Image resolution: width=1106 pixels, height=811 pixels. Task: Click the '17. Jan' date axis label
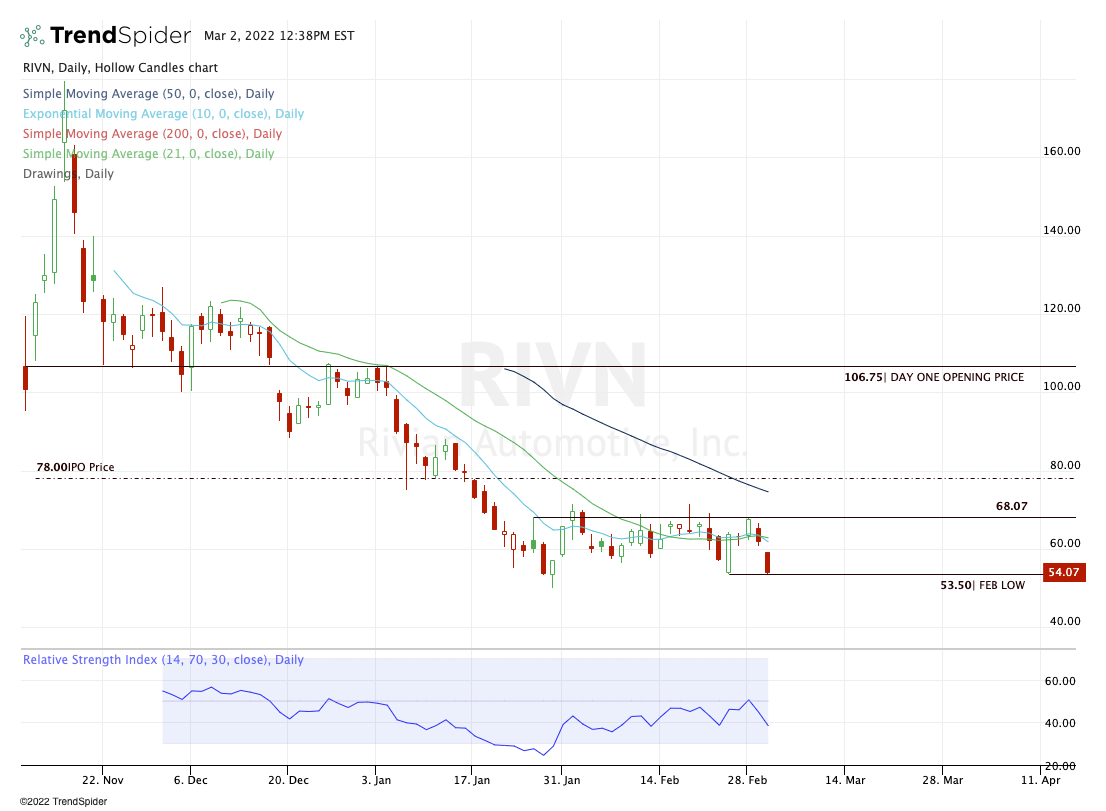click(472, 780)
